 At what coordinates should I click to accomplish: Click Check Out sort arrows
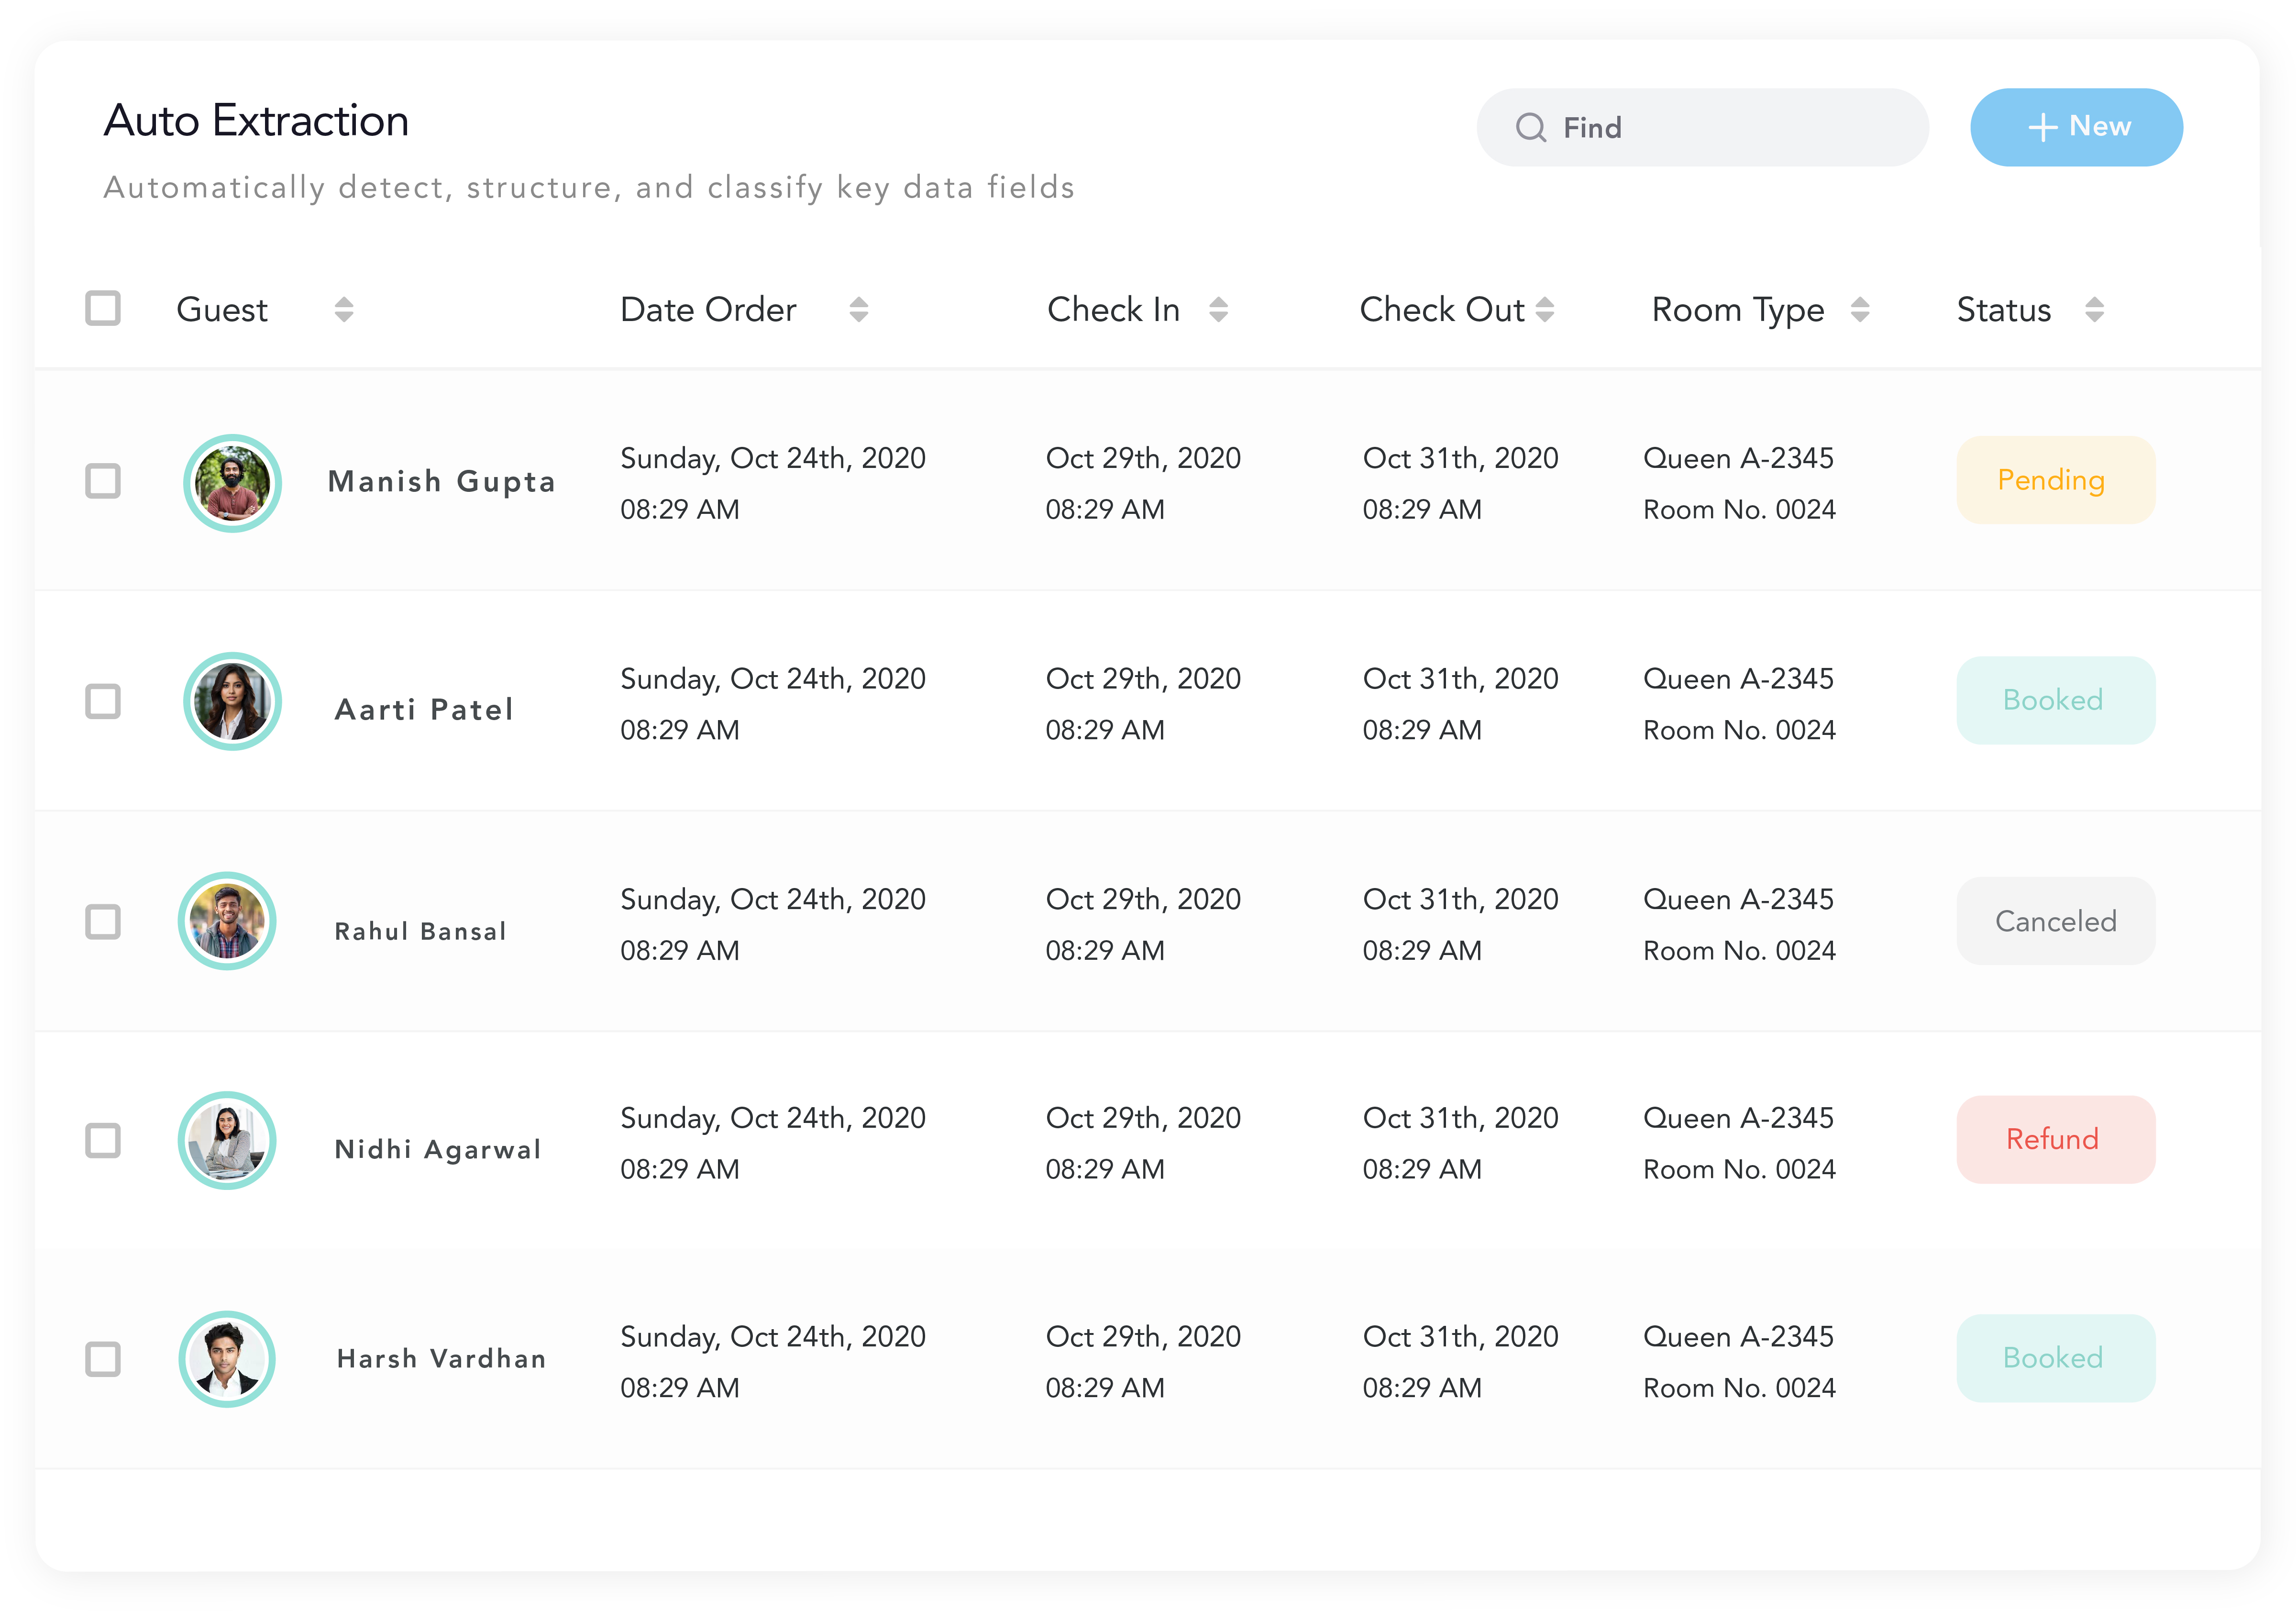1545,309
